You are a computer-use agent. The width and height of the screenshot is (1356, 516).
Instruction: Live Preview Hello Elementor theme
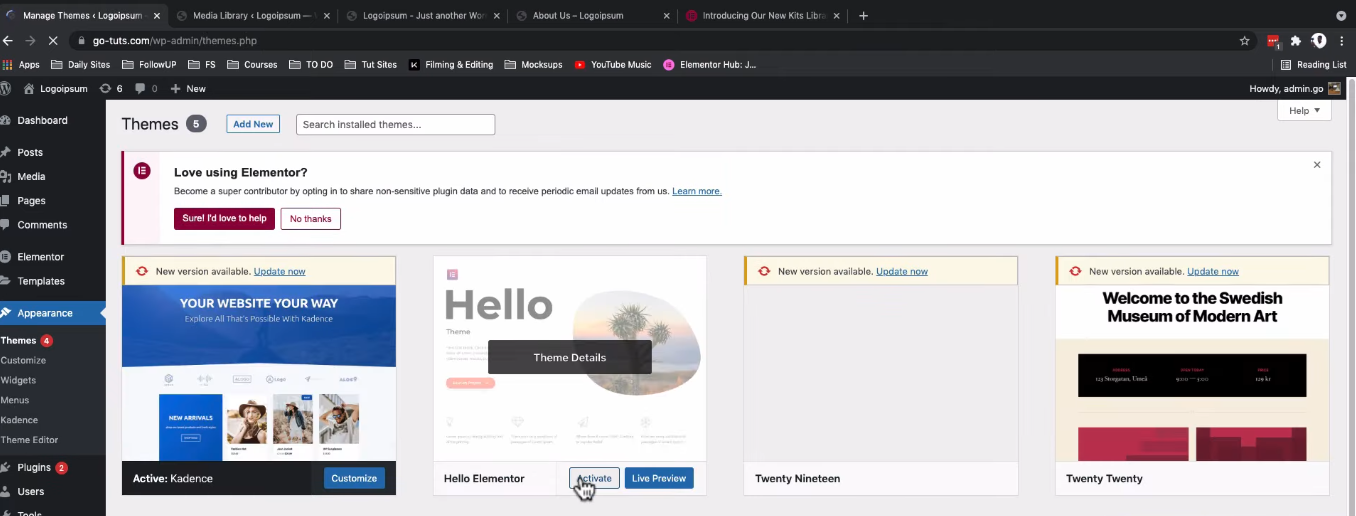point(659,478)
